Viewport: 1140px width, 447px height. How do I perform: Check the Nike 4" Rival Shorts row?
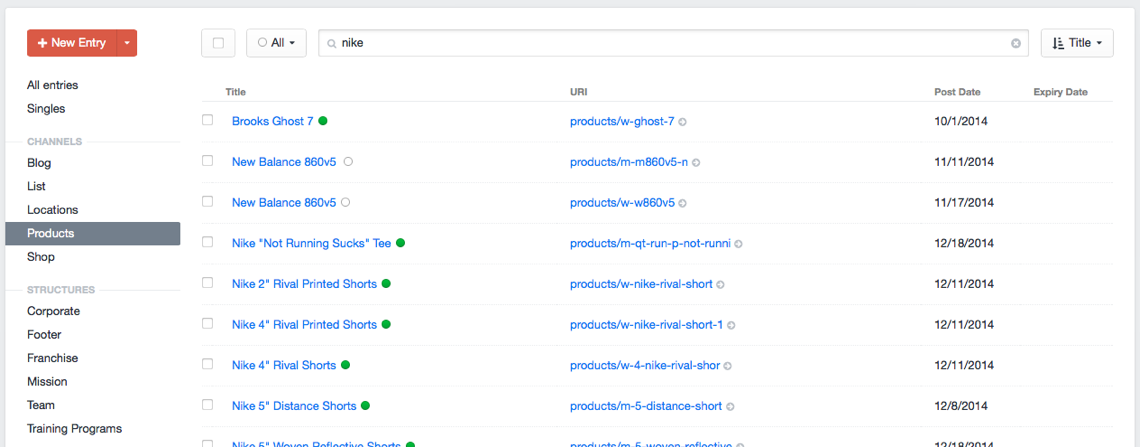click(x=208, y=364)
